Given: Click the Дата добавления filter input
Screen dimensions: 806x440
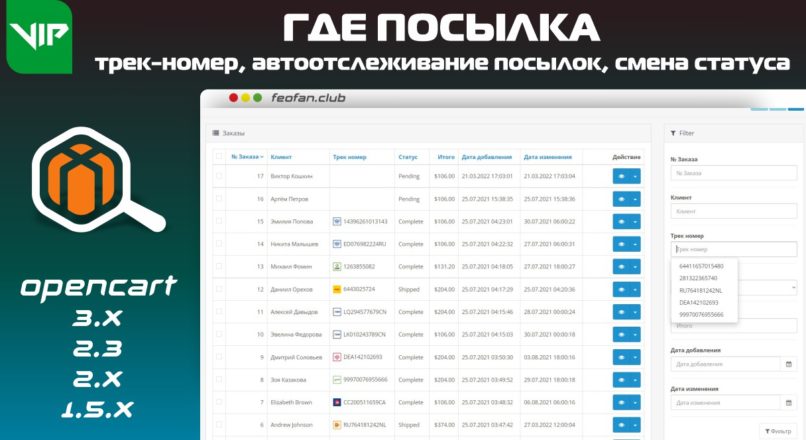Looking at the screenshot, I should 725,364.
